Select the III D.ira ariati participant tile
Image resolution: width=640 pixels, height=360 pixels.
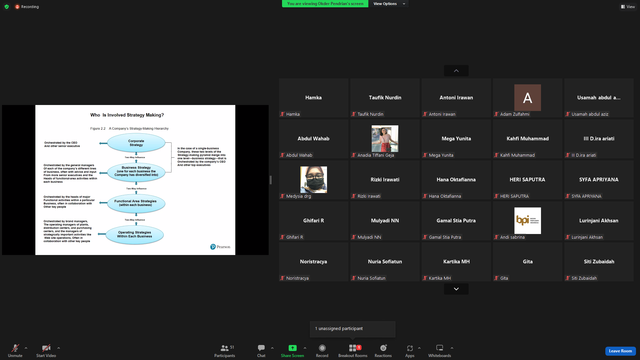(599, 139)
